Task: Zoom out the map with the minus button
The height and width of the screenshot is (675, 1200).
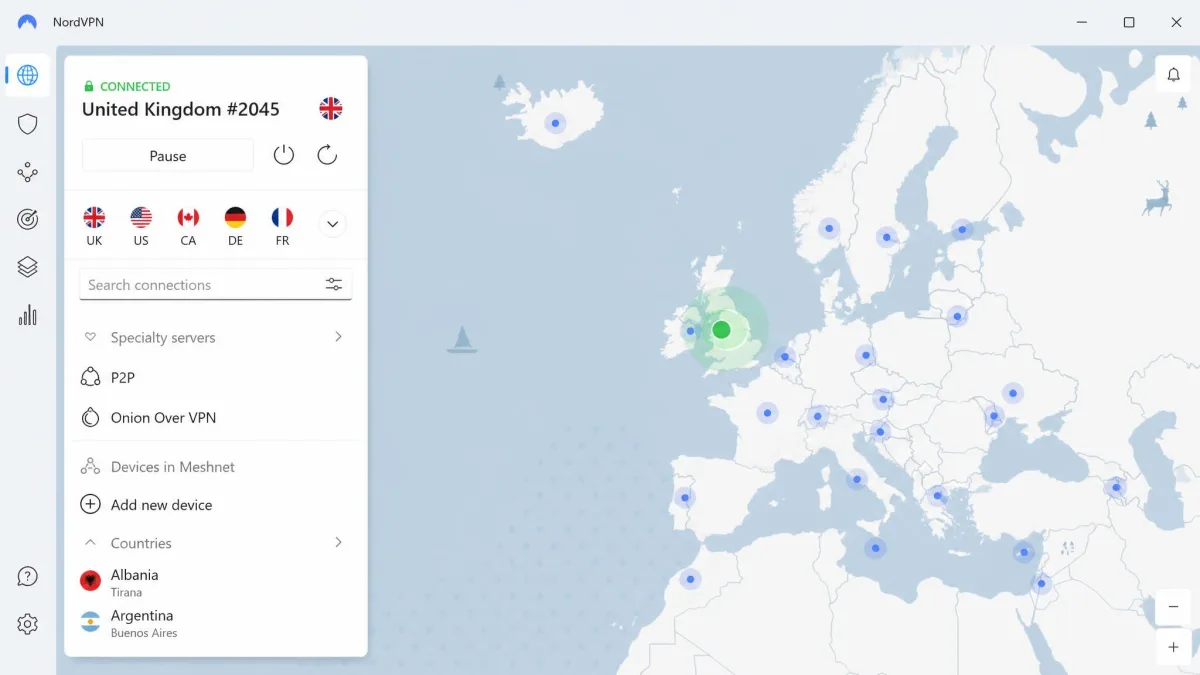Action: [1173, 607]
